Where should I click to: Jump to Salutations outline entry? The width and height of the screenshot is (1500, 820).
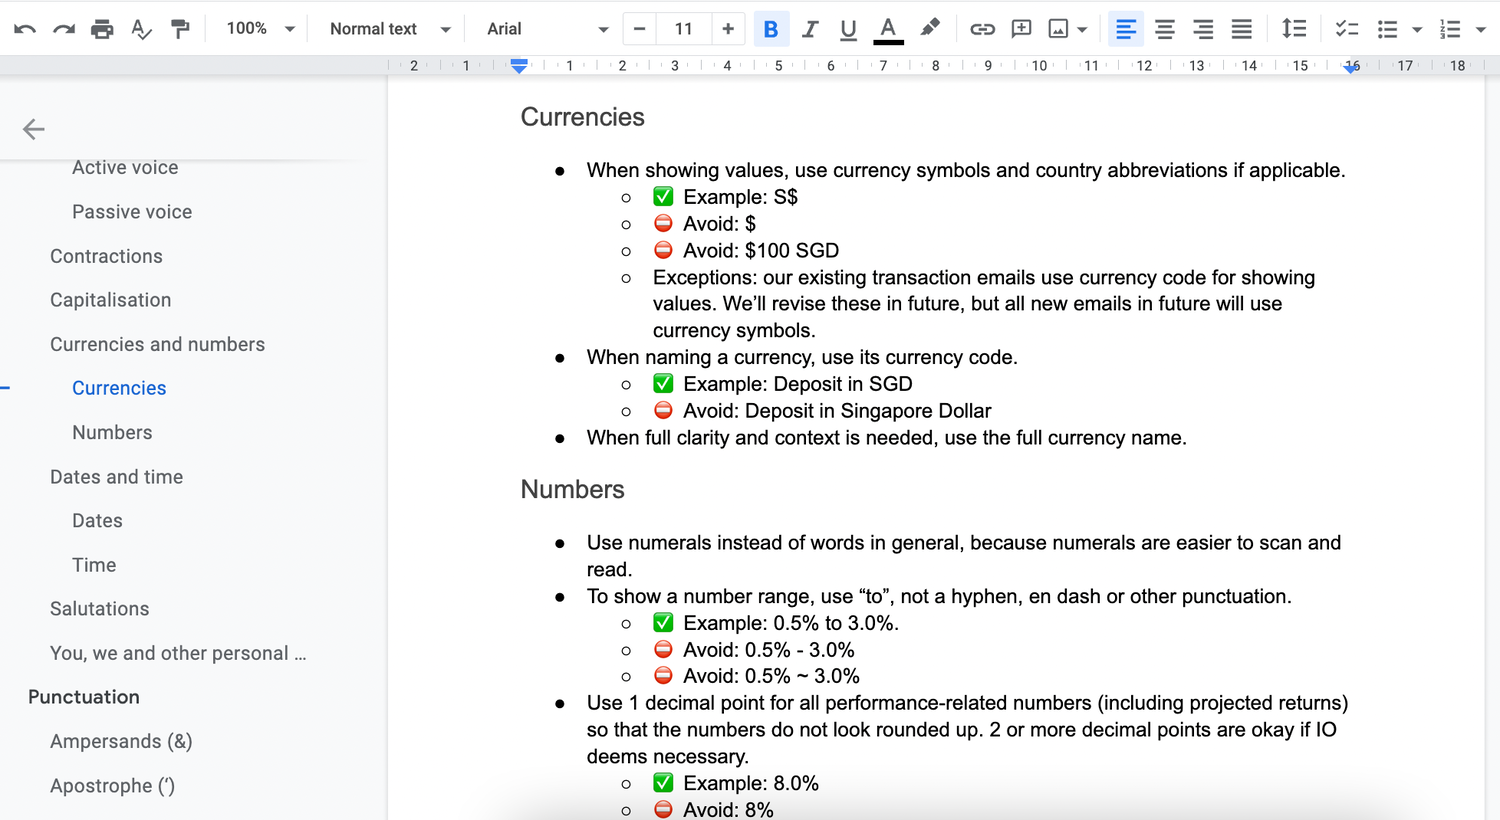pyautogui.click(x=99, y=609)
